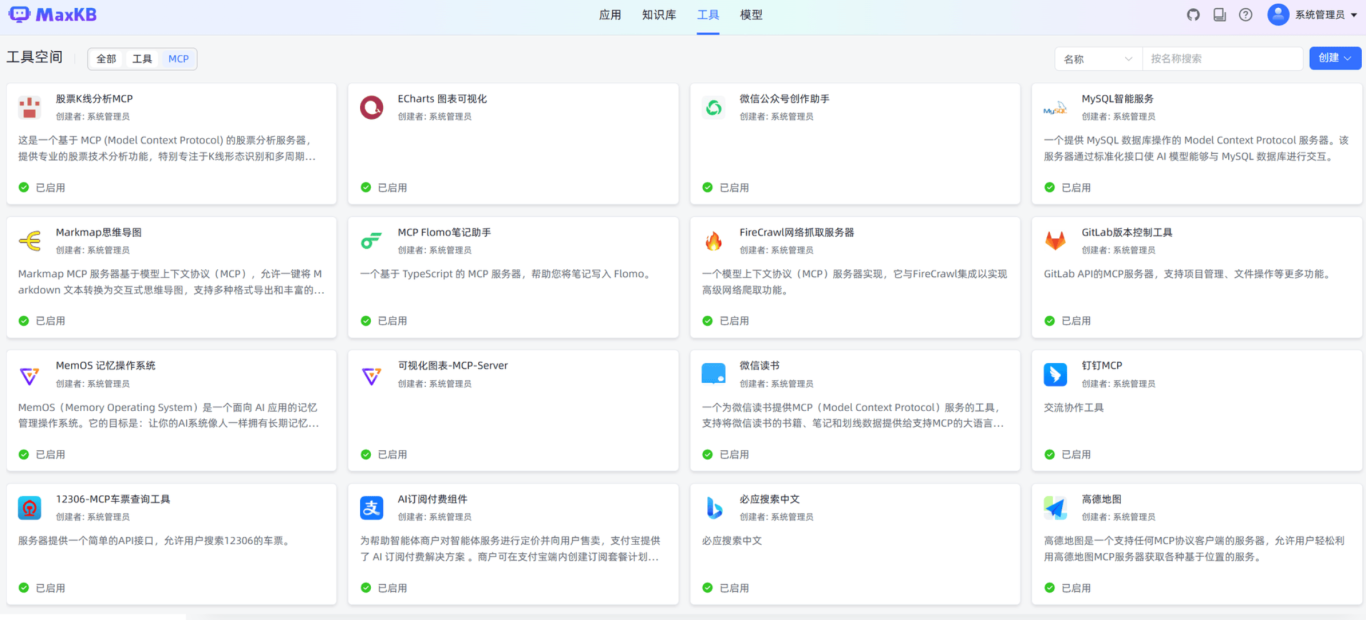Open the GitLab版本控制工具 title
Screen dimensions: 1366x620
1127,233
